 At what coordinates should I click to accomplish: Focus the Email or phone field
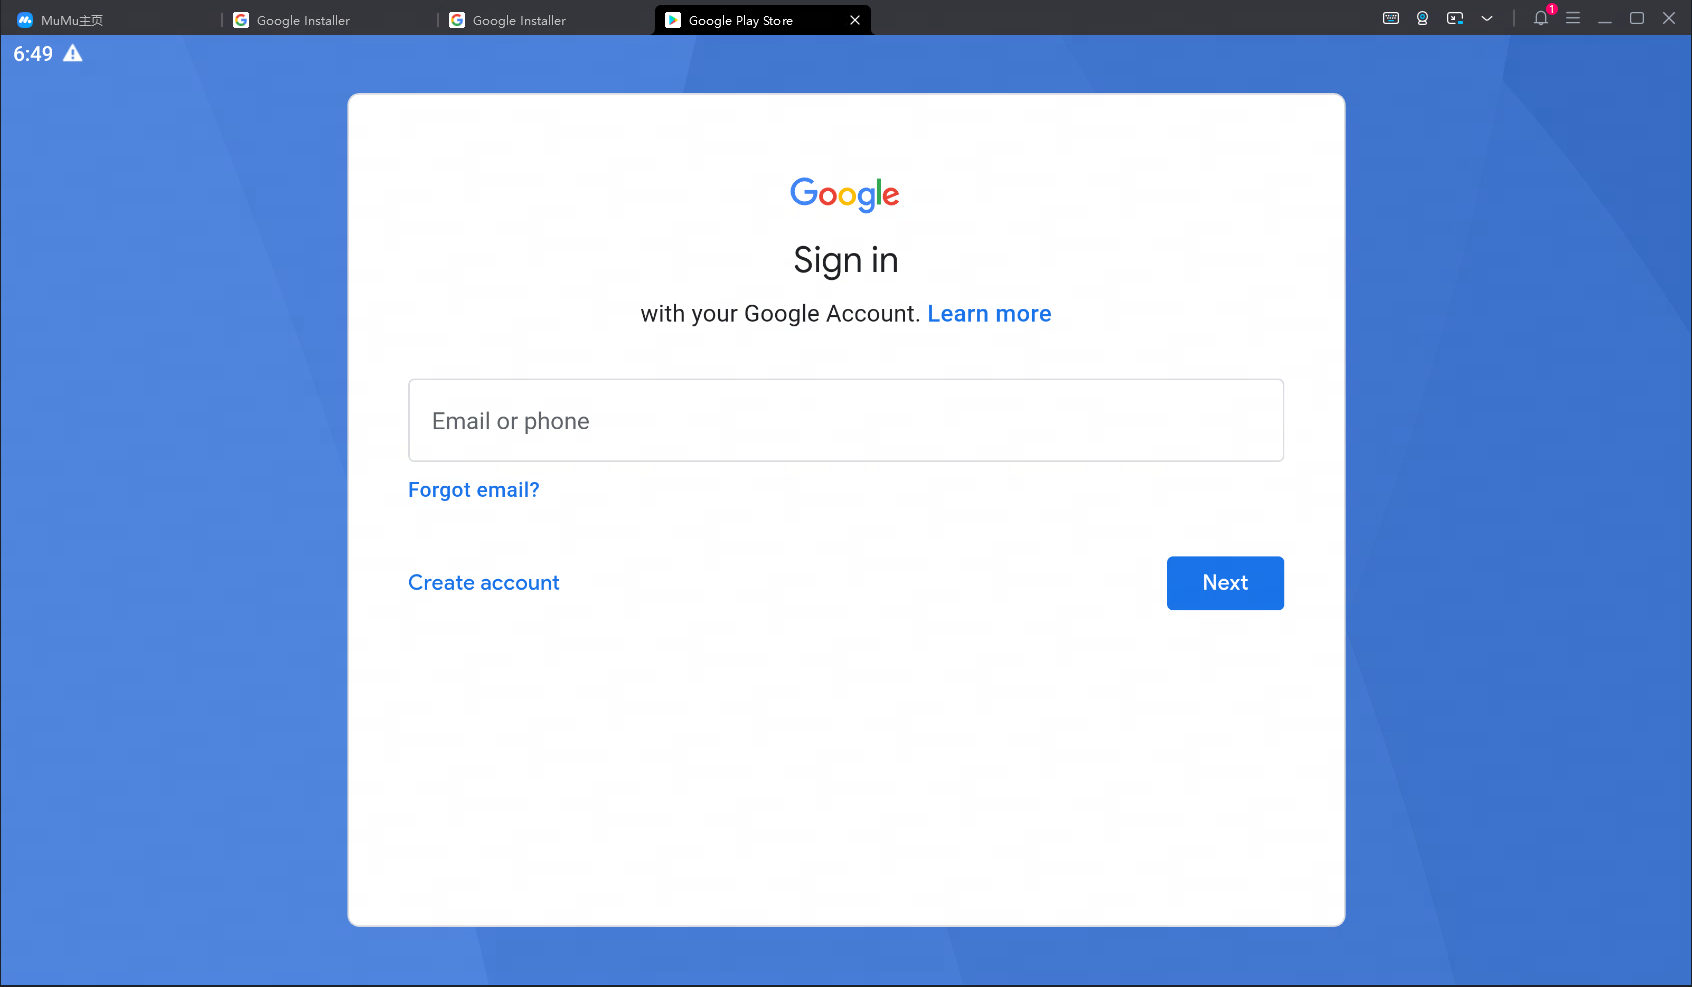[846, 420]
